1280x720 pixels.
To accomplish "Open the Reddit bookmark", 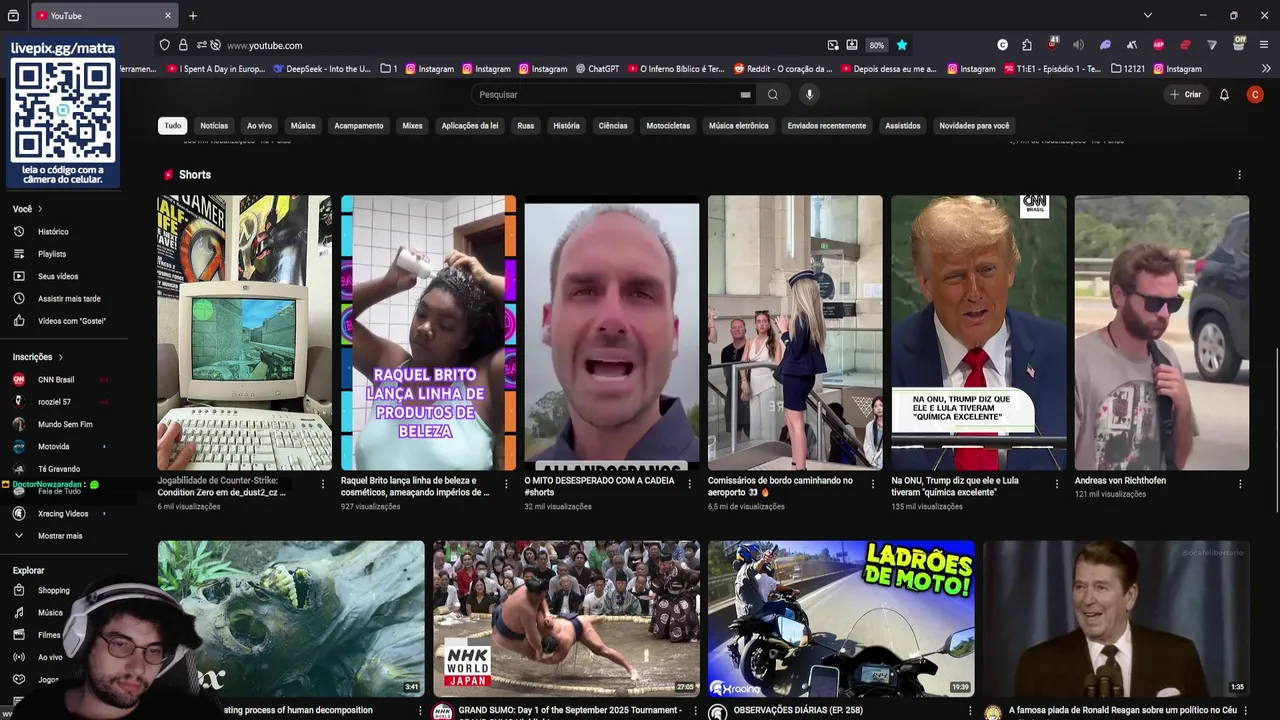I will [x=783, y=69].
